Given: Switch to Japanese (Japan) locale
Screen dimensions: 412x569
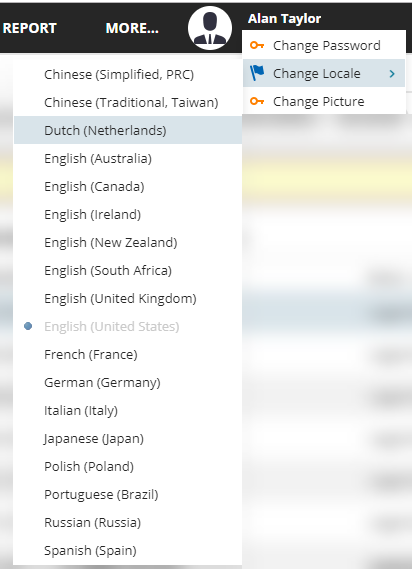Looking at the screenshot, I should [x=128, y=438].
